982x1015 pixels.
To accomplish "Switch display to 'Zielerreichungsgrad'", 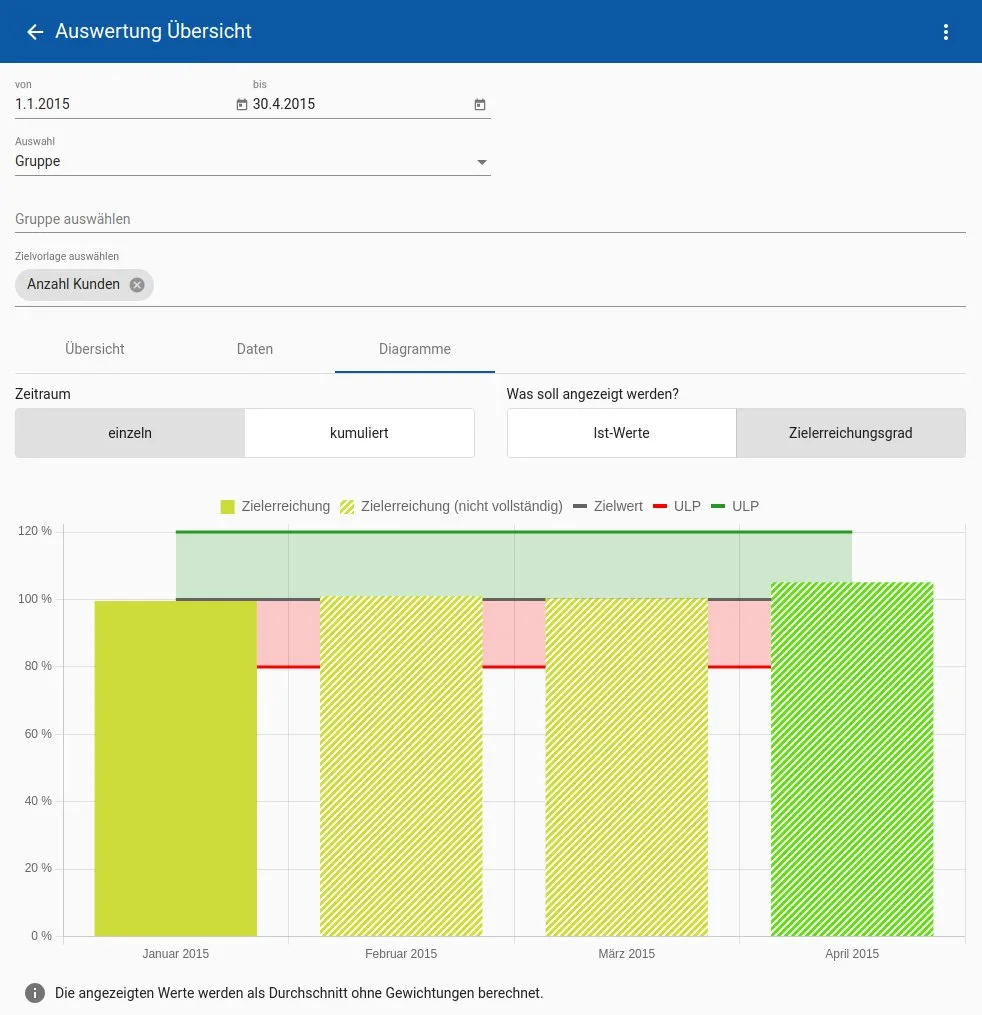I will tap(850, 433).
